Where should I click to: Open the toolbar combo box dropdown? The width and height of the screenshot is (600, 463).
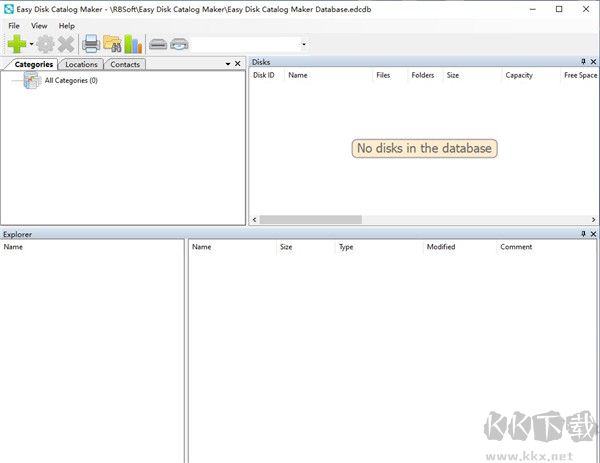(x=304, y=44)
